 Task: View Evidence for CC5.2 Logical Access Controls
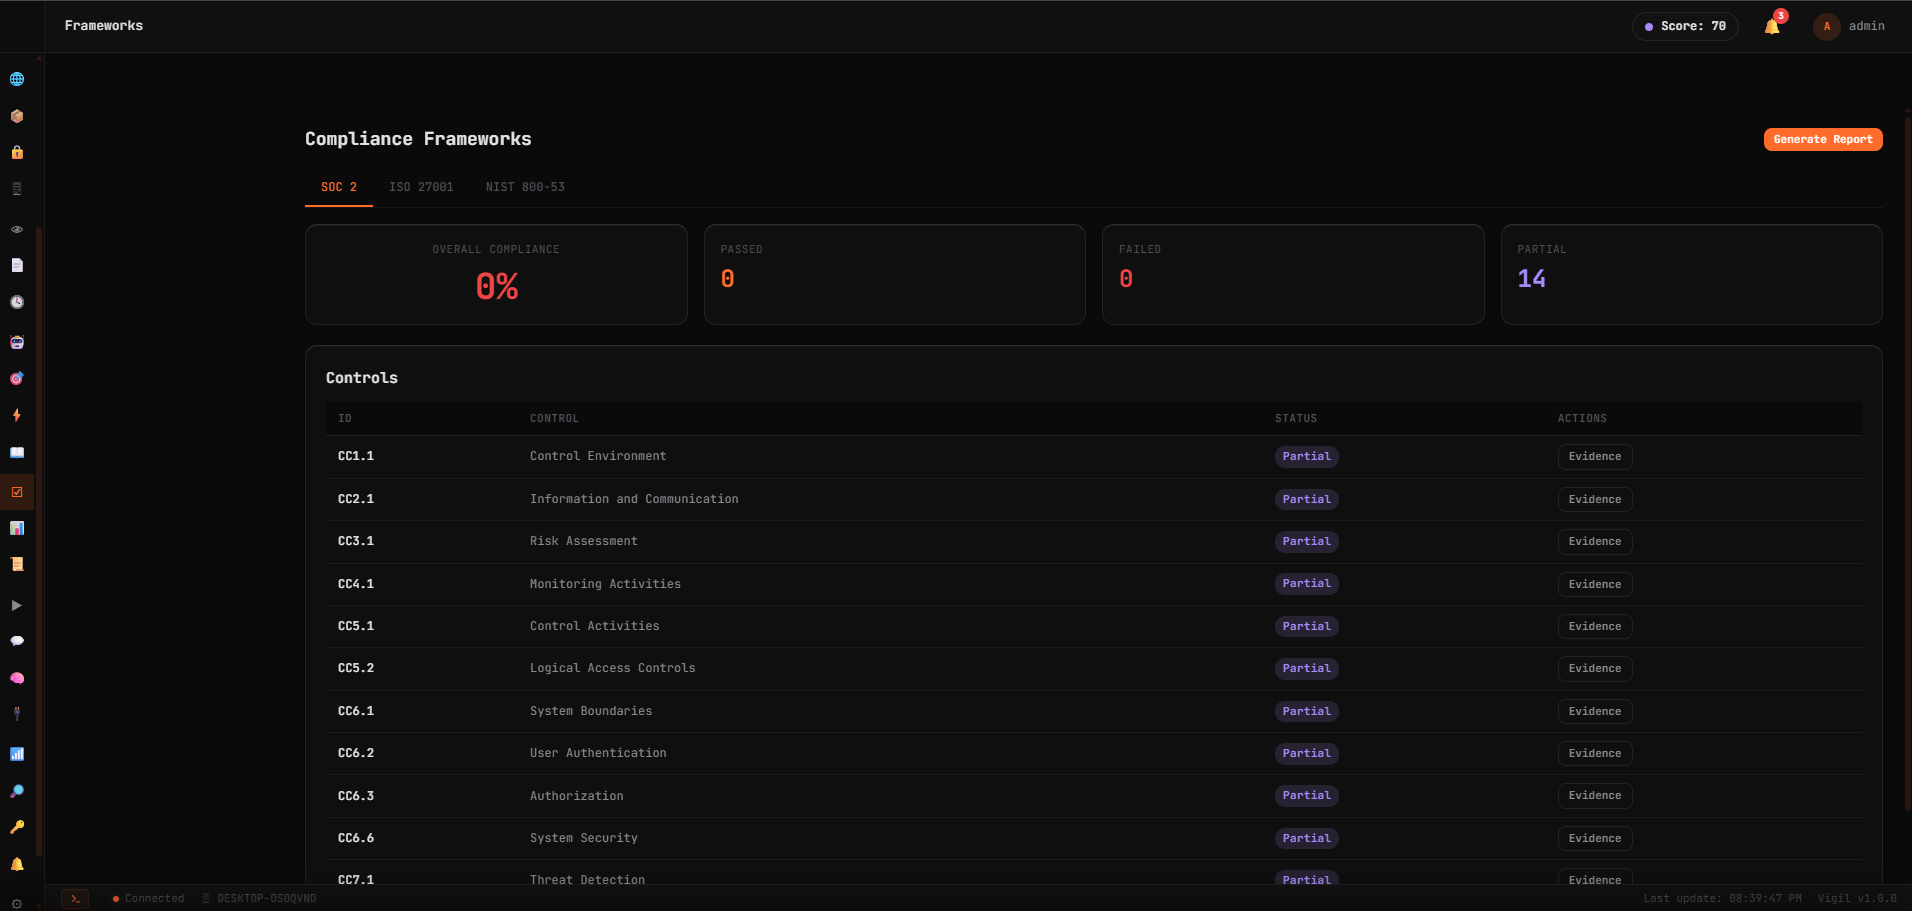(1594, 669)
